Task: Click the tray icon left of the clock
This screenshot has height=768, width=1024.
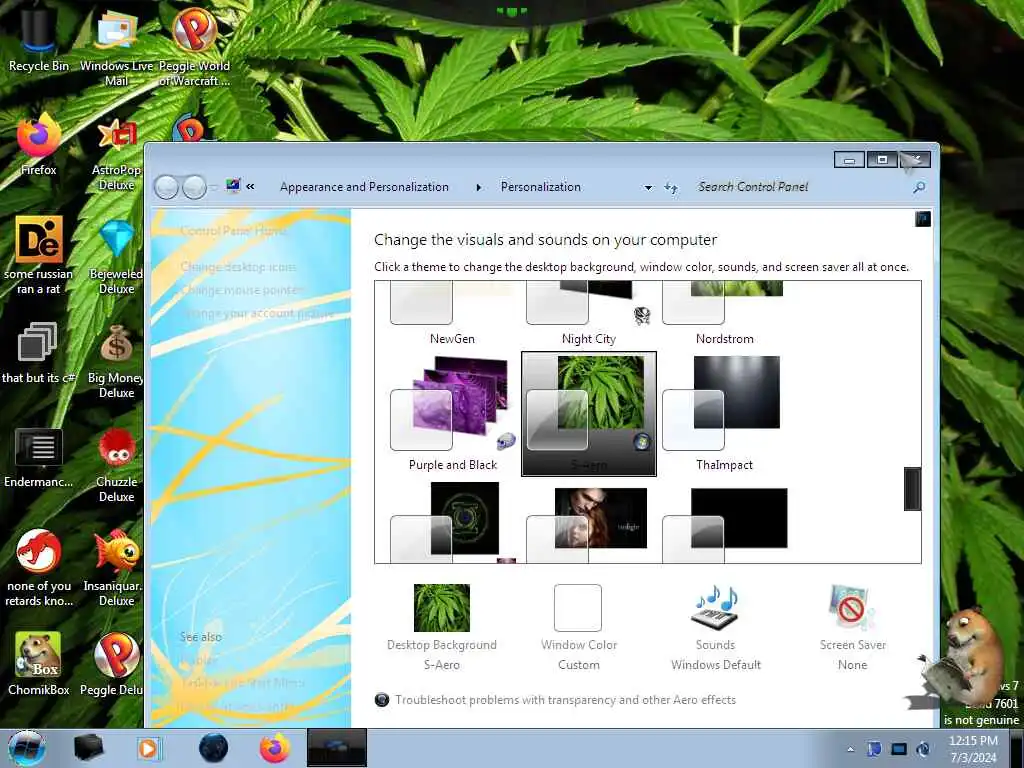Action: click(x=923, y=749)
